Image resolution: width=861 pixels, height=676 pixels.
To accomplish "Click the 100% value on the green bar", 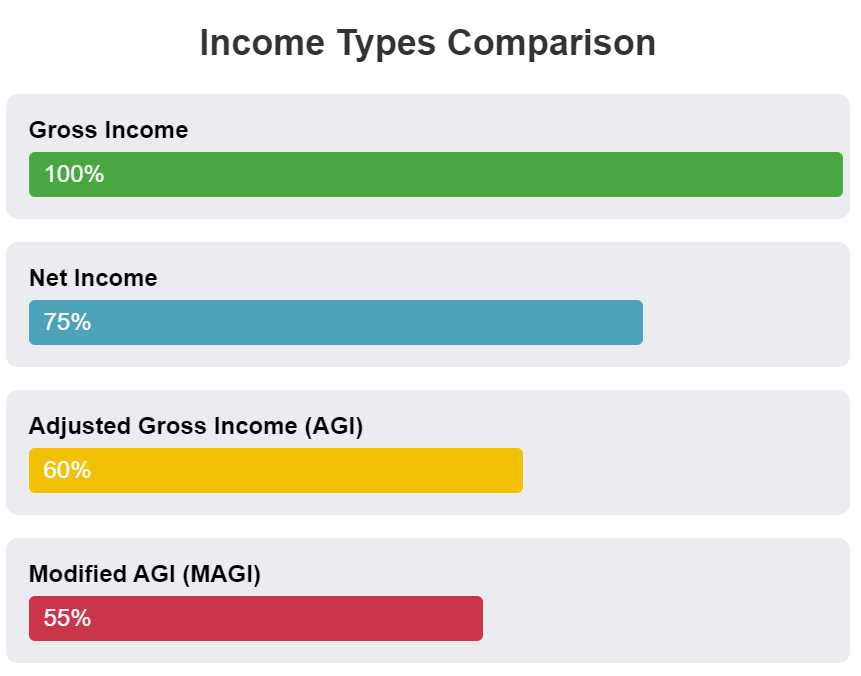I will point(74,175).
